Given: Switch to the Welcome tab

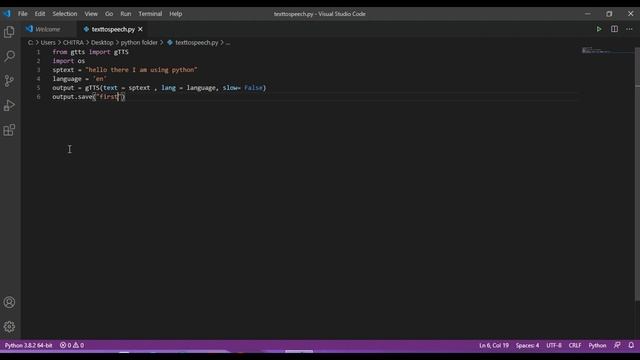Looking at the screenshot, I should 48,29.
